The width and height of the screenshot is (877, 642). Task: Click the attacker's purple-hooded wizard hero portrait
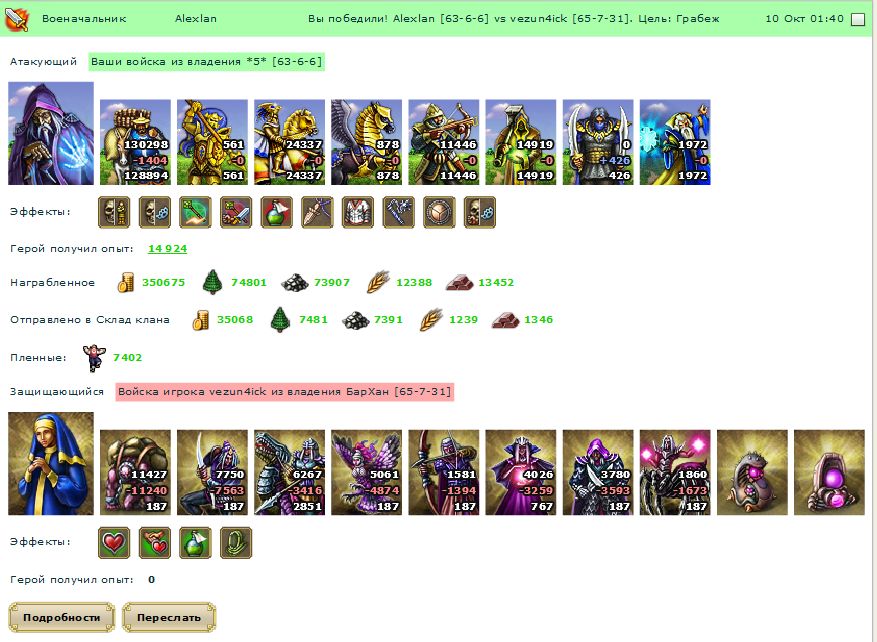point(51,134)
